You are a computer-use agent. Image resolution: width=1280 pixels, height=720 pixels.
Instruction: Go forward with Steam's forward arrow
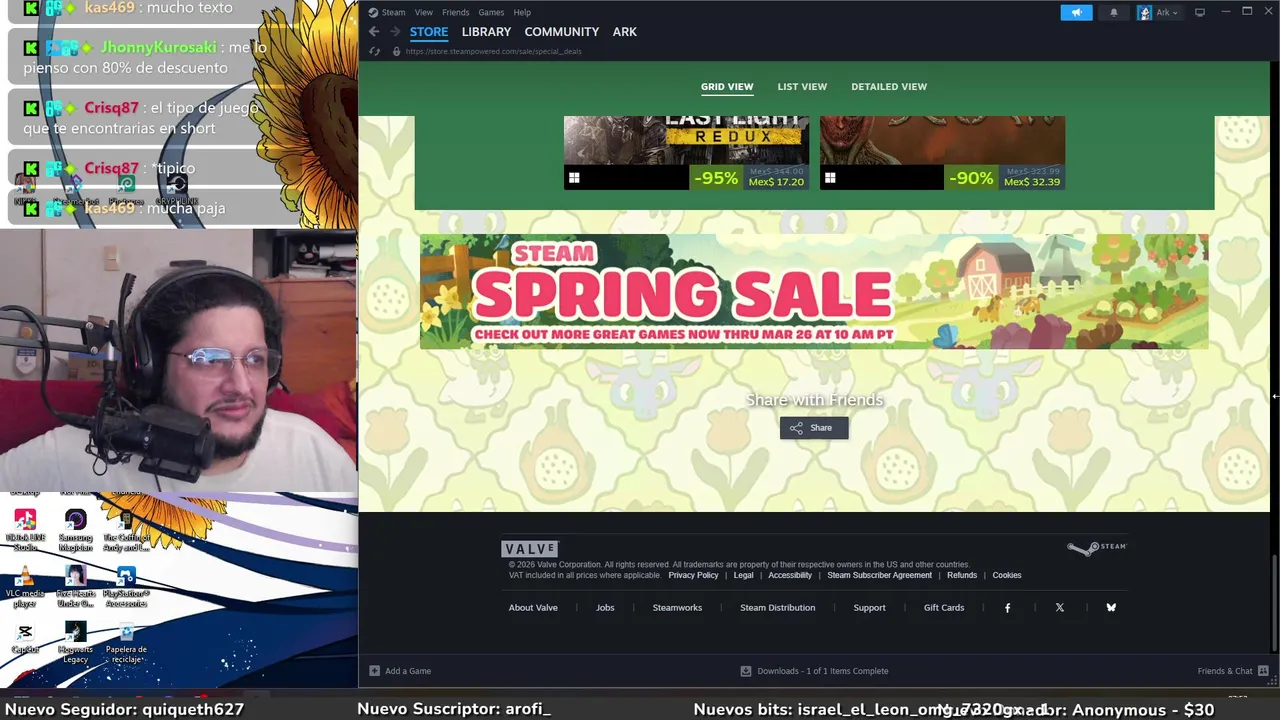394,32
